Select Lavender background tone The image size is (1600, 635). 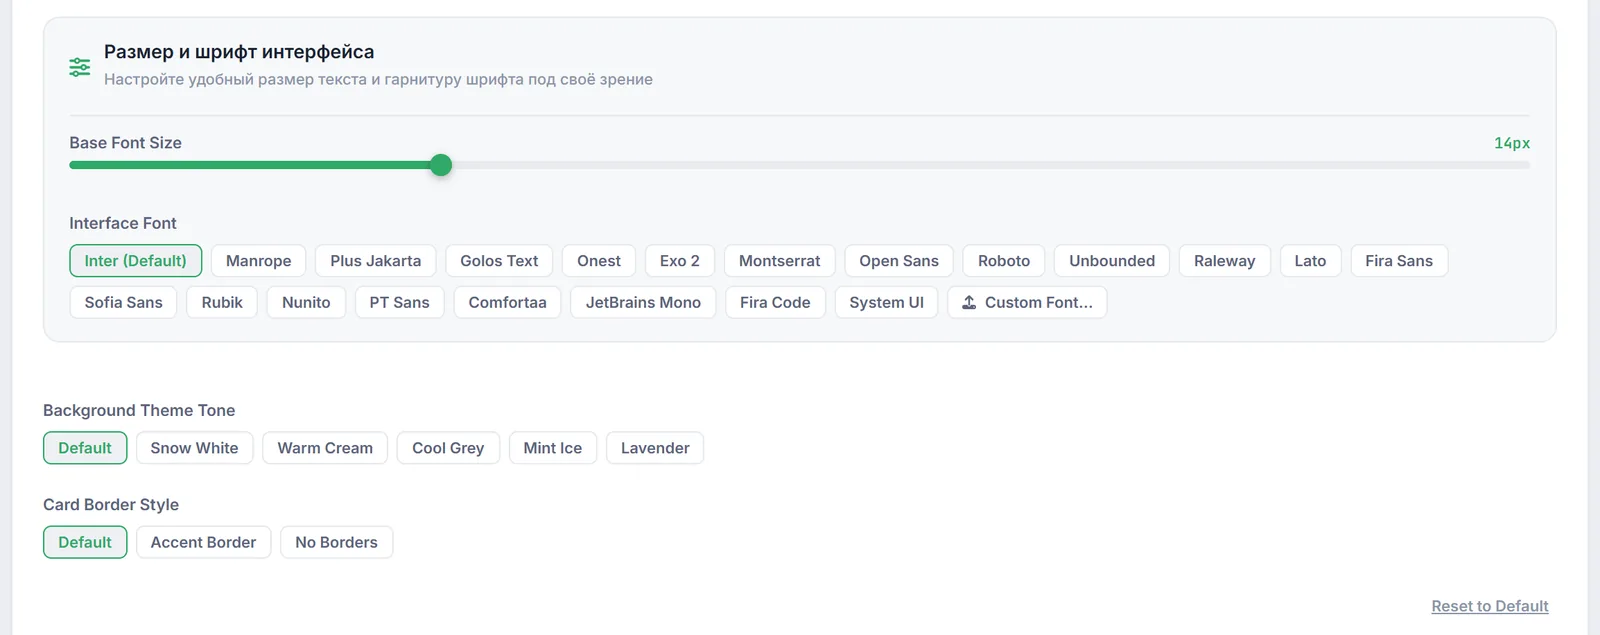pyautogui.click(x=655, y=448)
